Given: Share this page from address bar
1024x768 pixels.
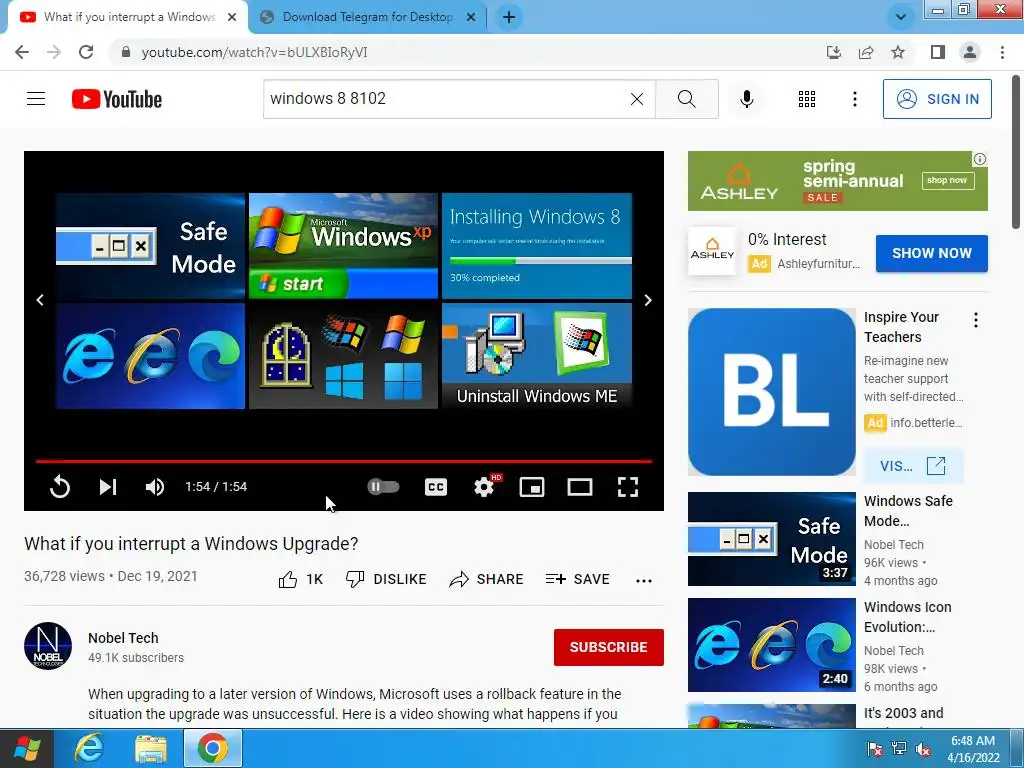Looking at the screenshot, I should tap(866, 52).
